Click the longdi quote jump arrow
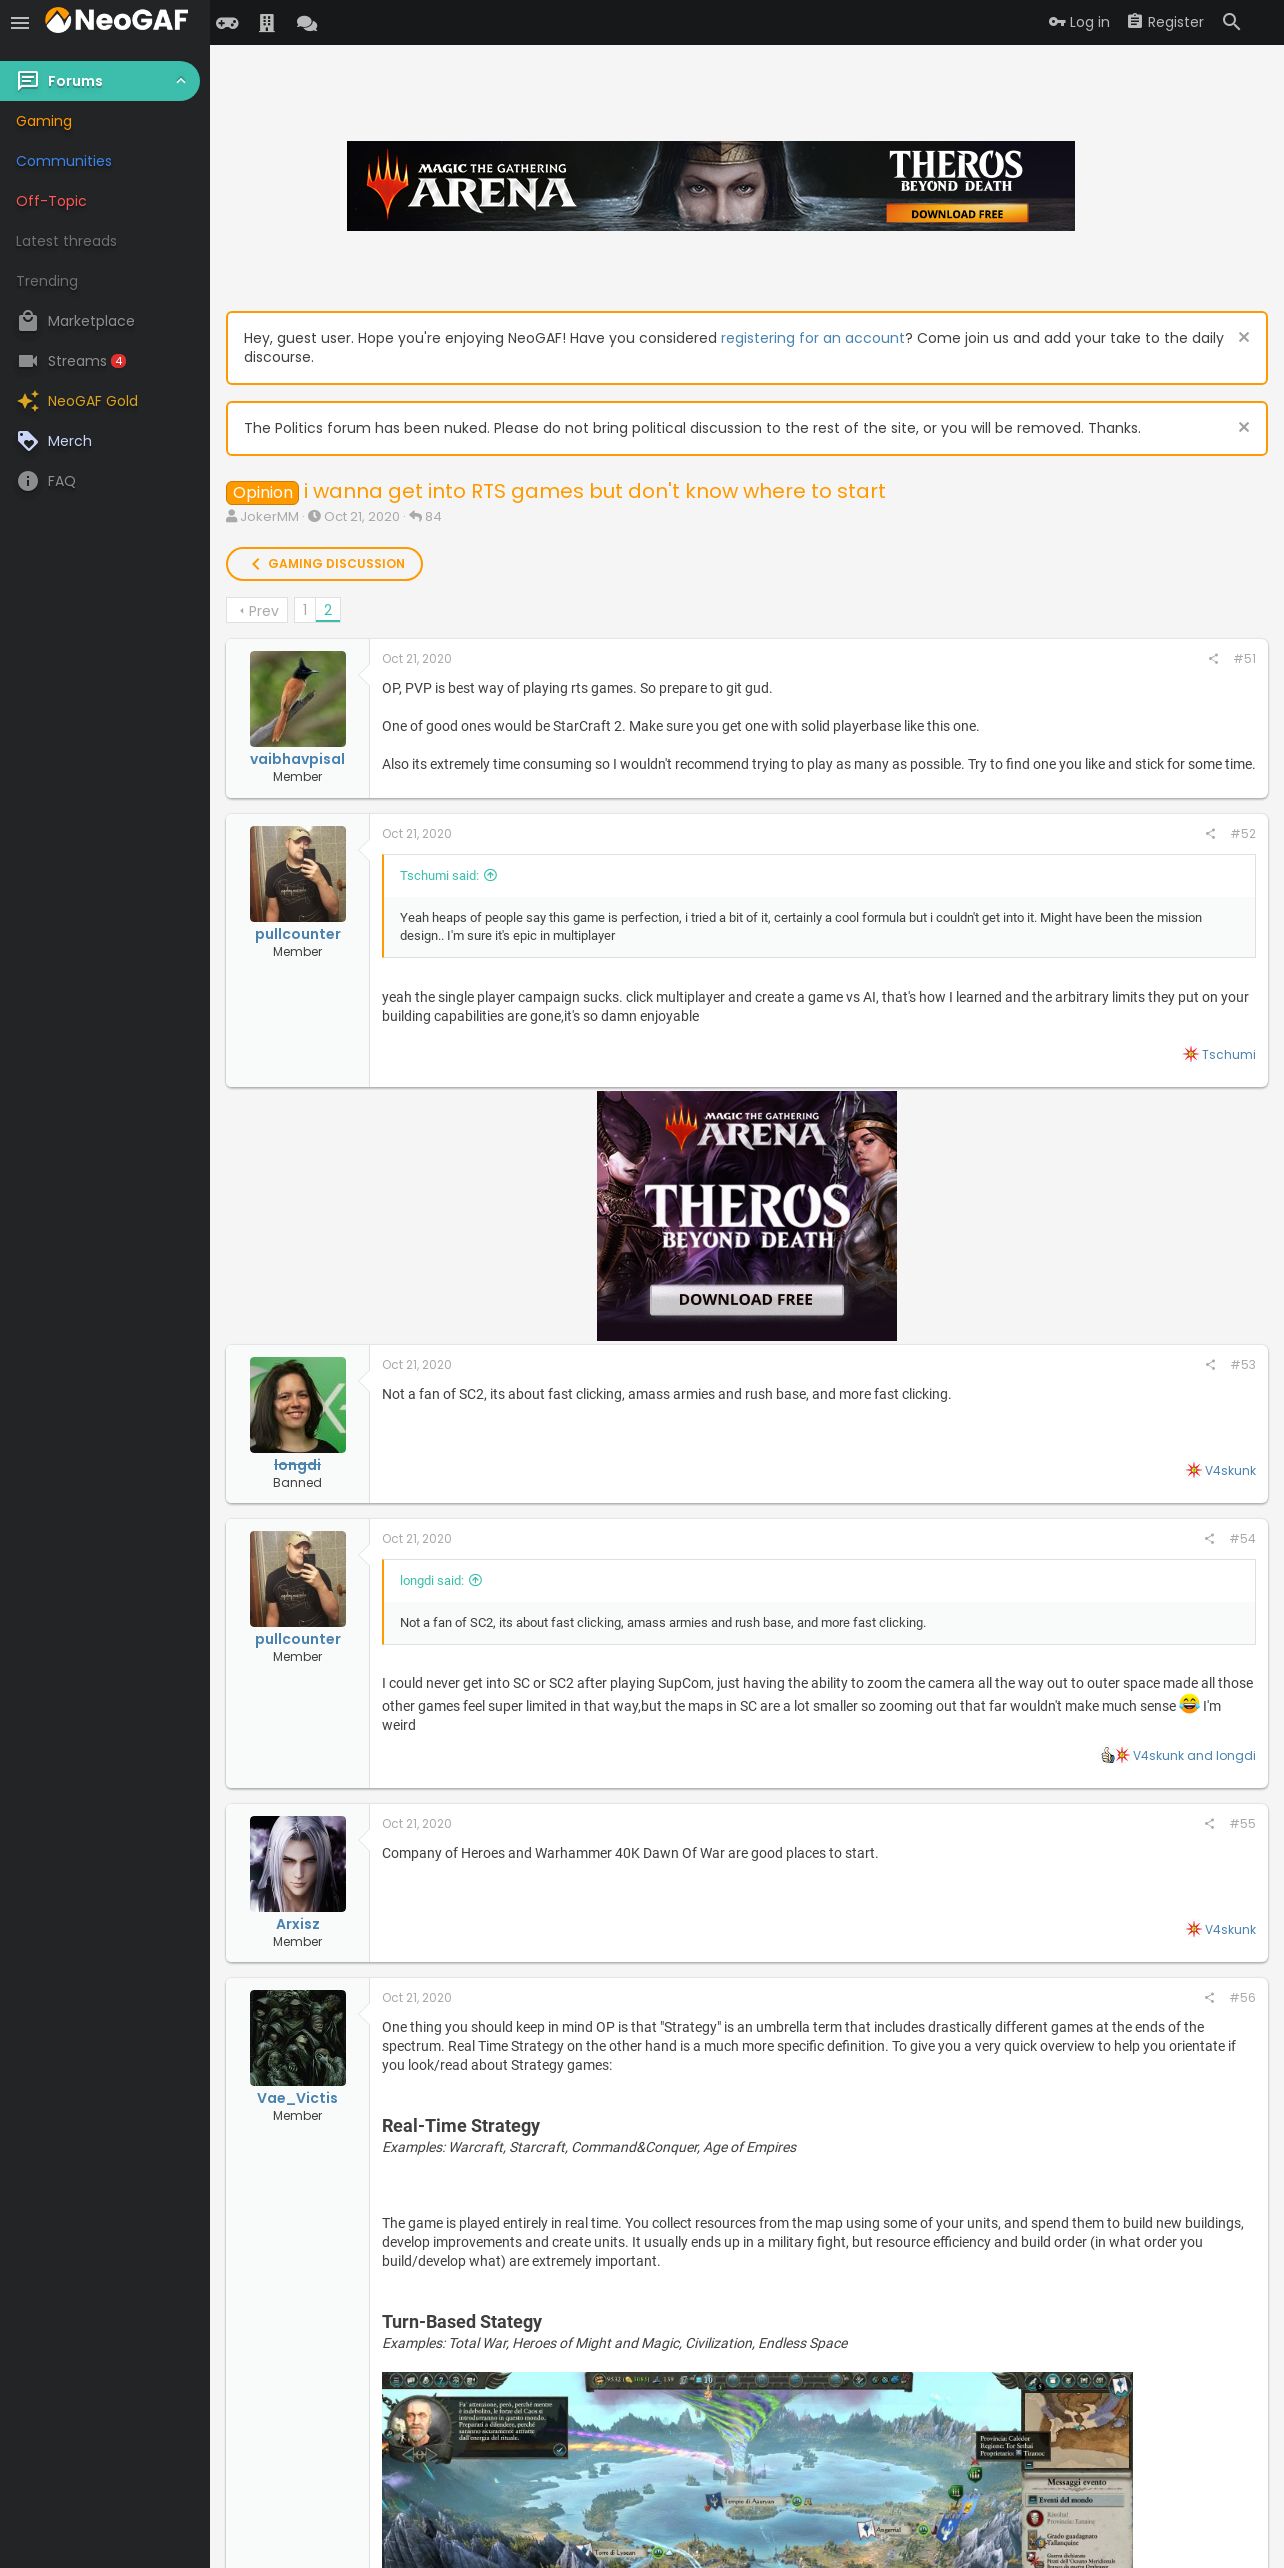This screenshot has height=2568, width=1284. coord(476,1580)
